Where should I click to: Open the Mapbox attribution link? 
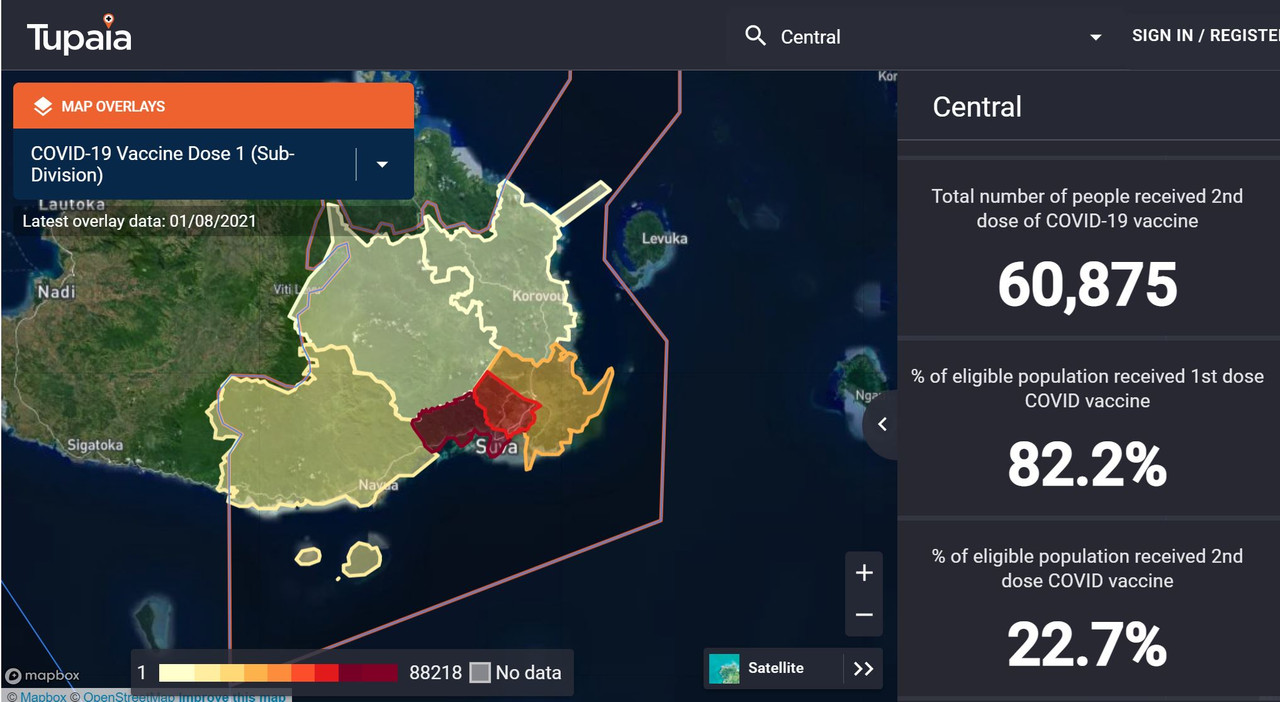(x=43, y=696)
